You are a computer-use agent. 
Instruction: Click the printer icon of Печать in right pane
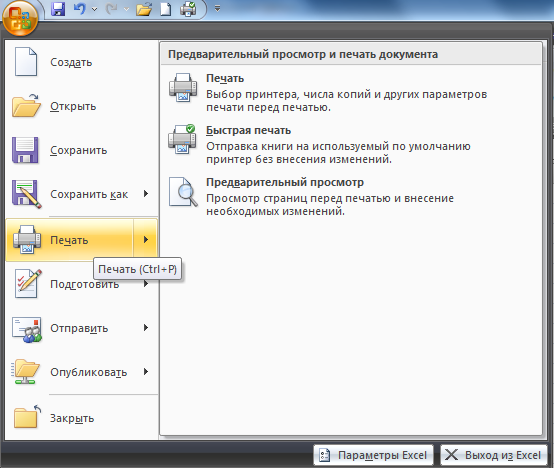(183, 88)
